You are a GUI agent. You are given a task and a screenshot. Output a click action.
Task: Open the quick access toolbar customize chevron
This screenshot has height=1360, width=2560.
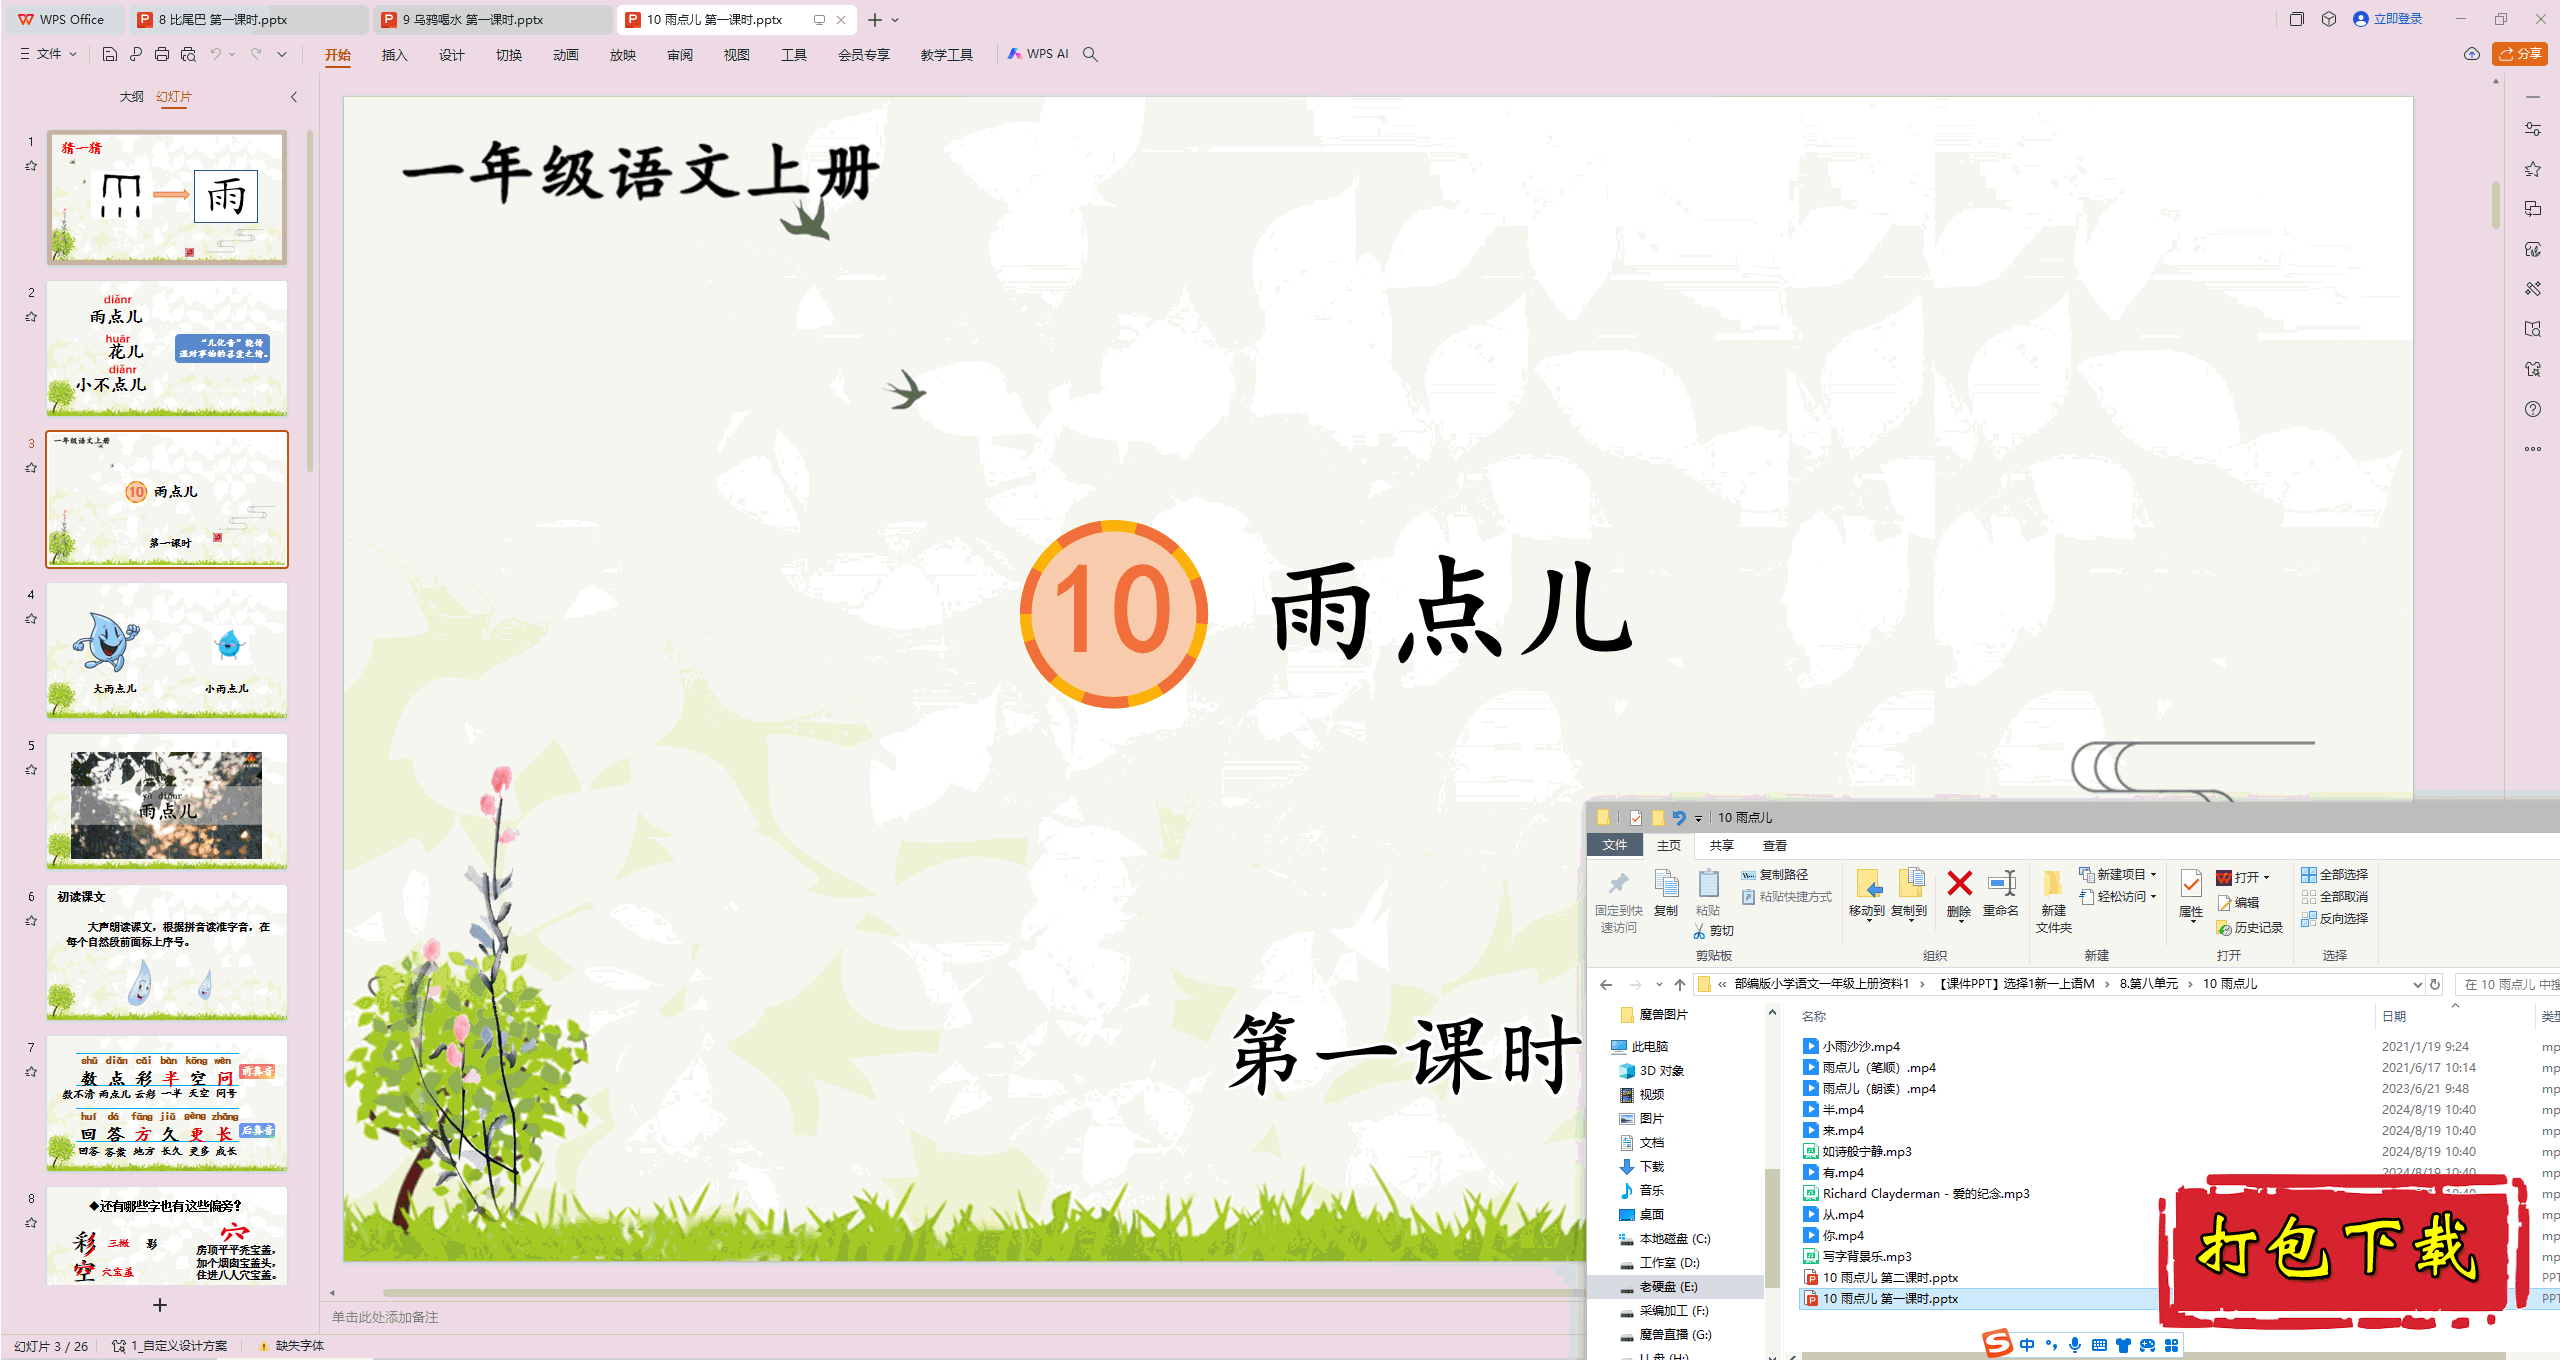point(282,54)
